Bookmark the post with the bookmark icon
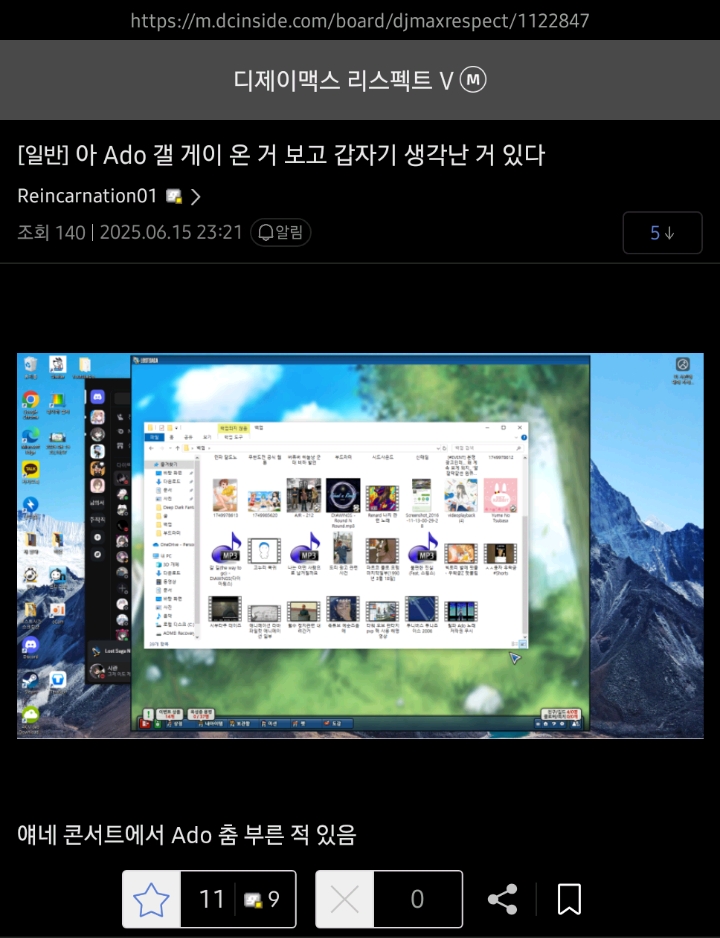 pos(569,899)
